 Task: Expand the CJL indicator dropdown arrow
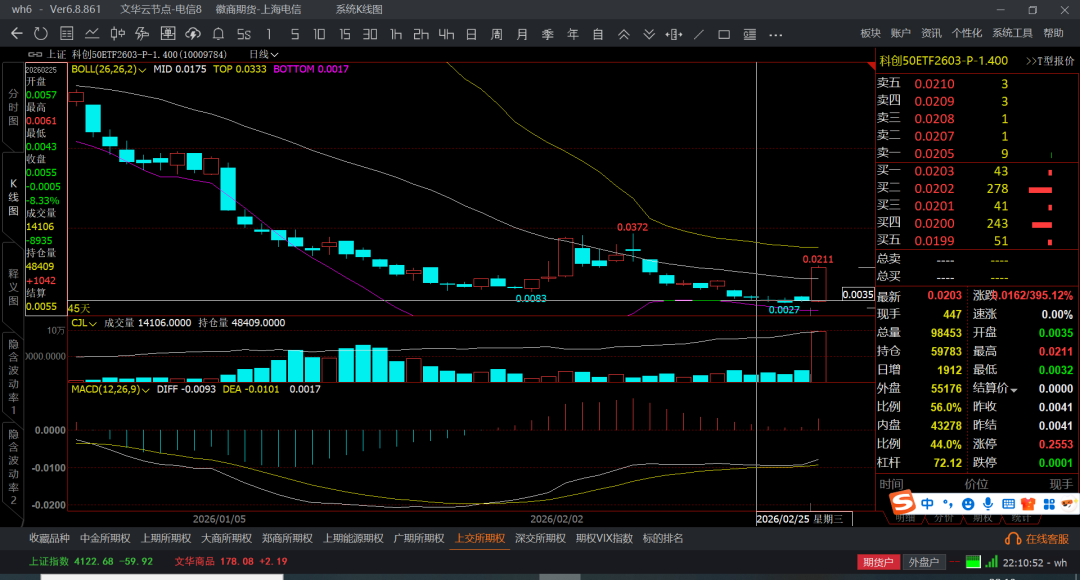[x=93, y=323]
